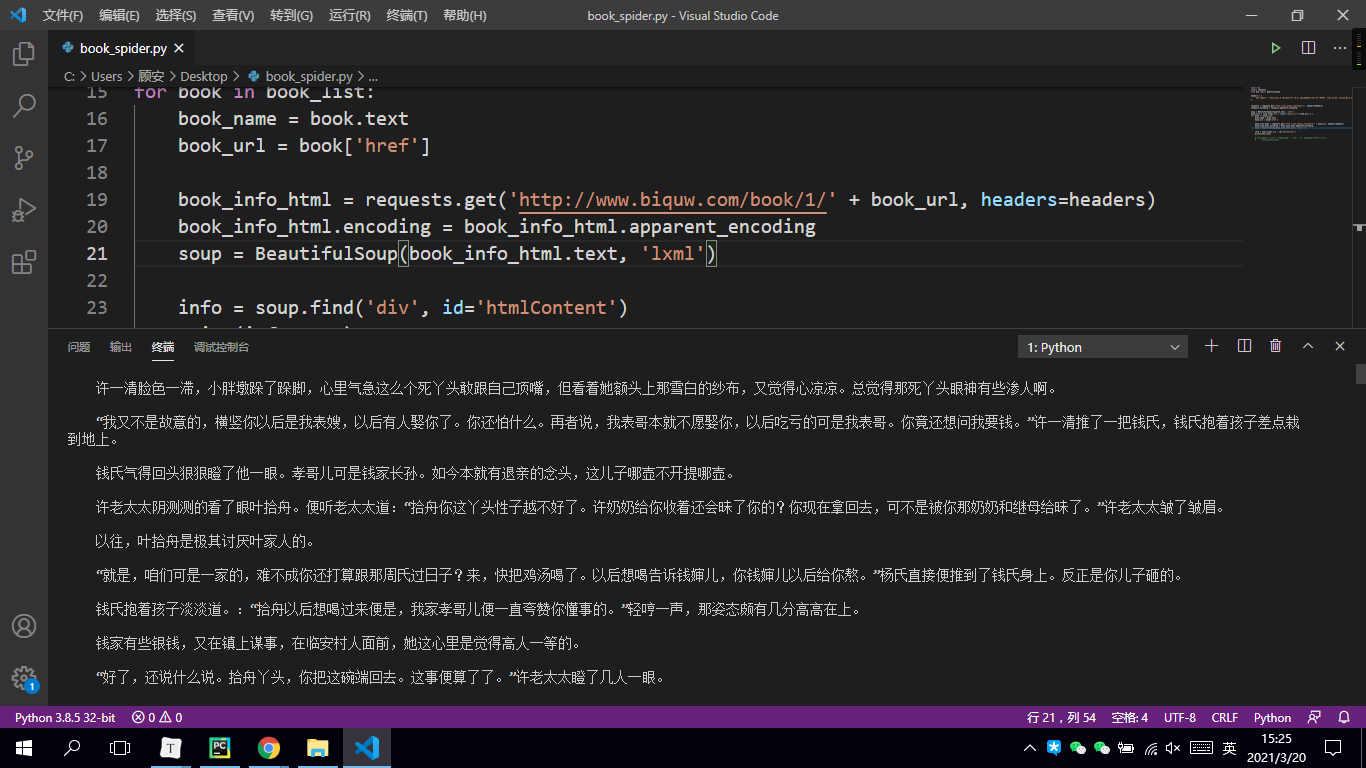Screen dimensions: 1366x768
Task: Open the 选择(S) menu
Action: [x=176, y=15]
